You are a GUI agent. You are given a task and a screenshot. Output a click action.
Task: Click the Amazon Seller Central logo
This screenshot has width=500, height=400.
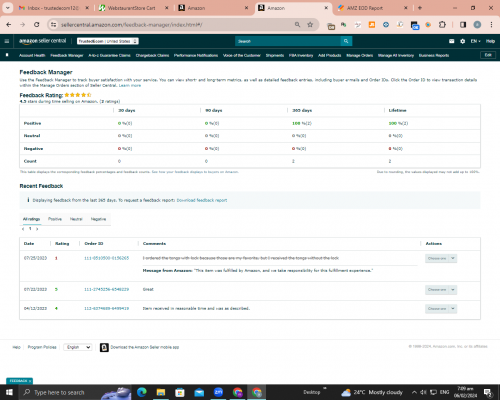click(x=43, y=41)
